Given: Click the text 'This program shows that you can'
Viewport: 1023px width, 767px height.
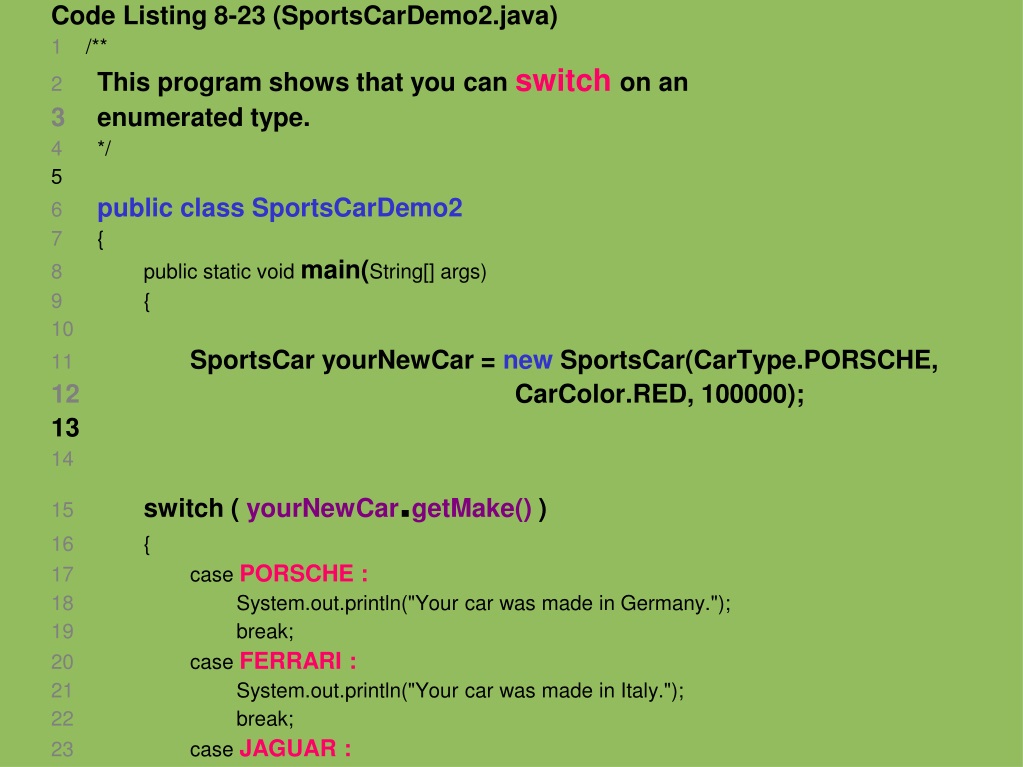Looking at the screenshot, I should coord(302,83).
